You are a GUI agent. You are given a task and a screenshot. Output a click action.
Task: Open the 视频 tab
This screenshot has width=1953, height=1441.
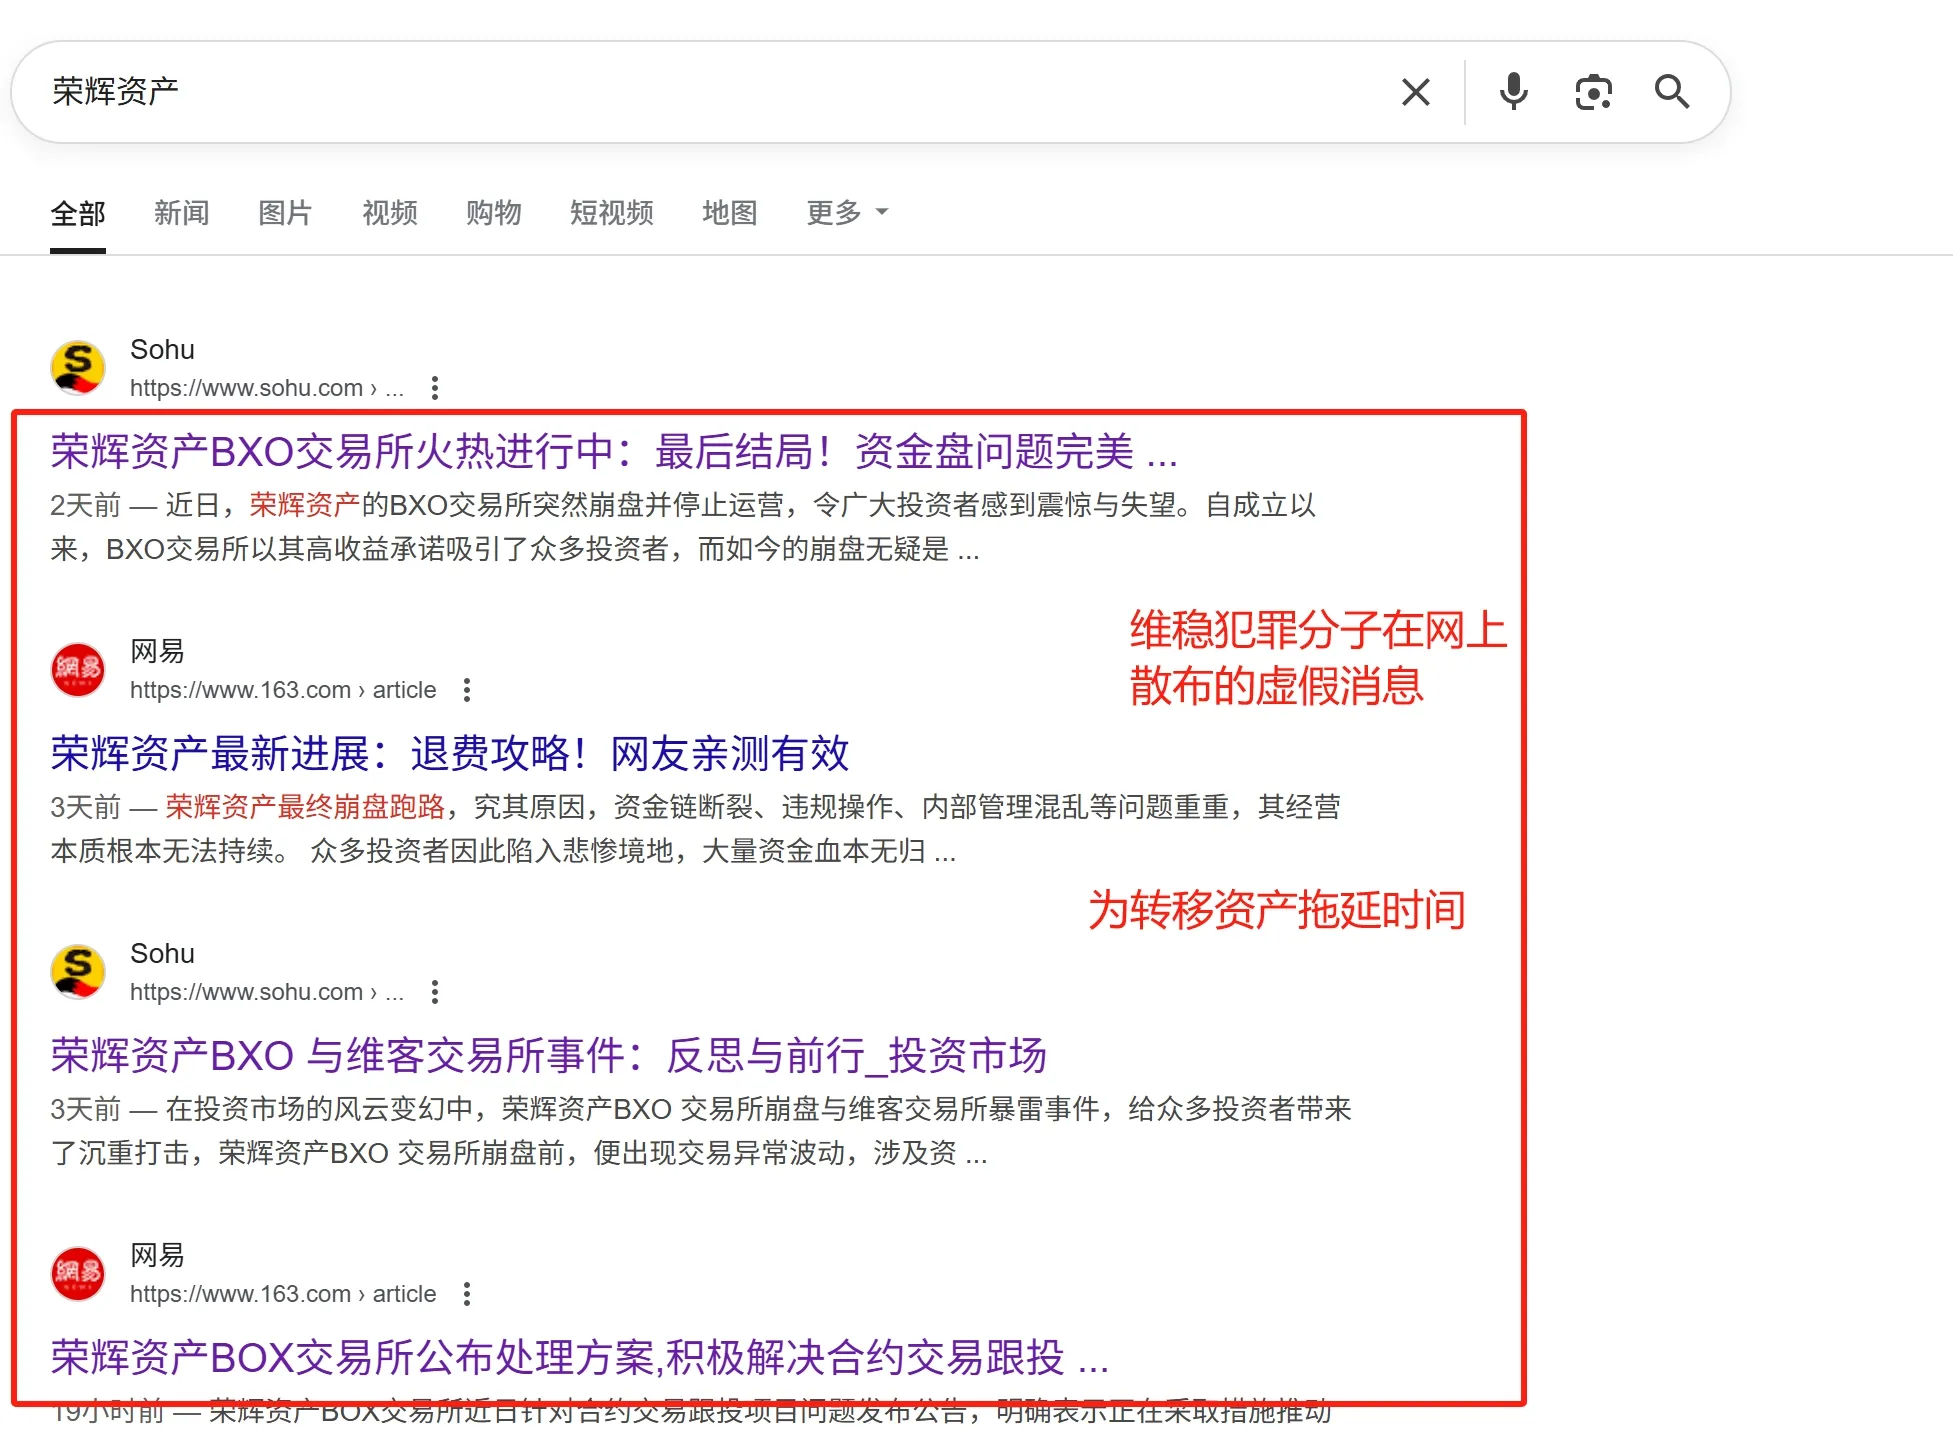[390, 213]
